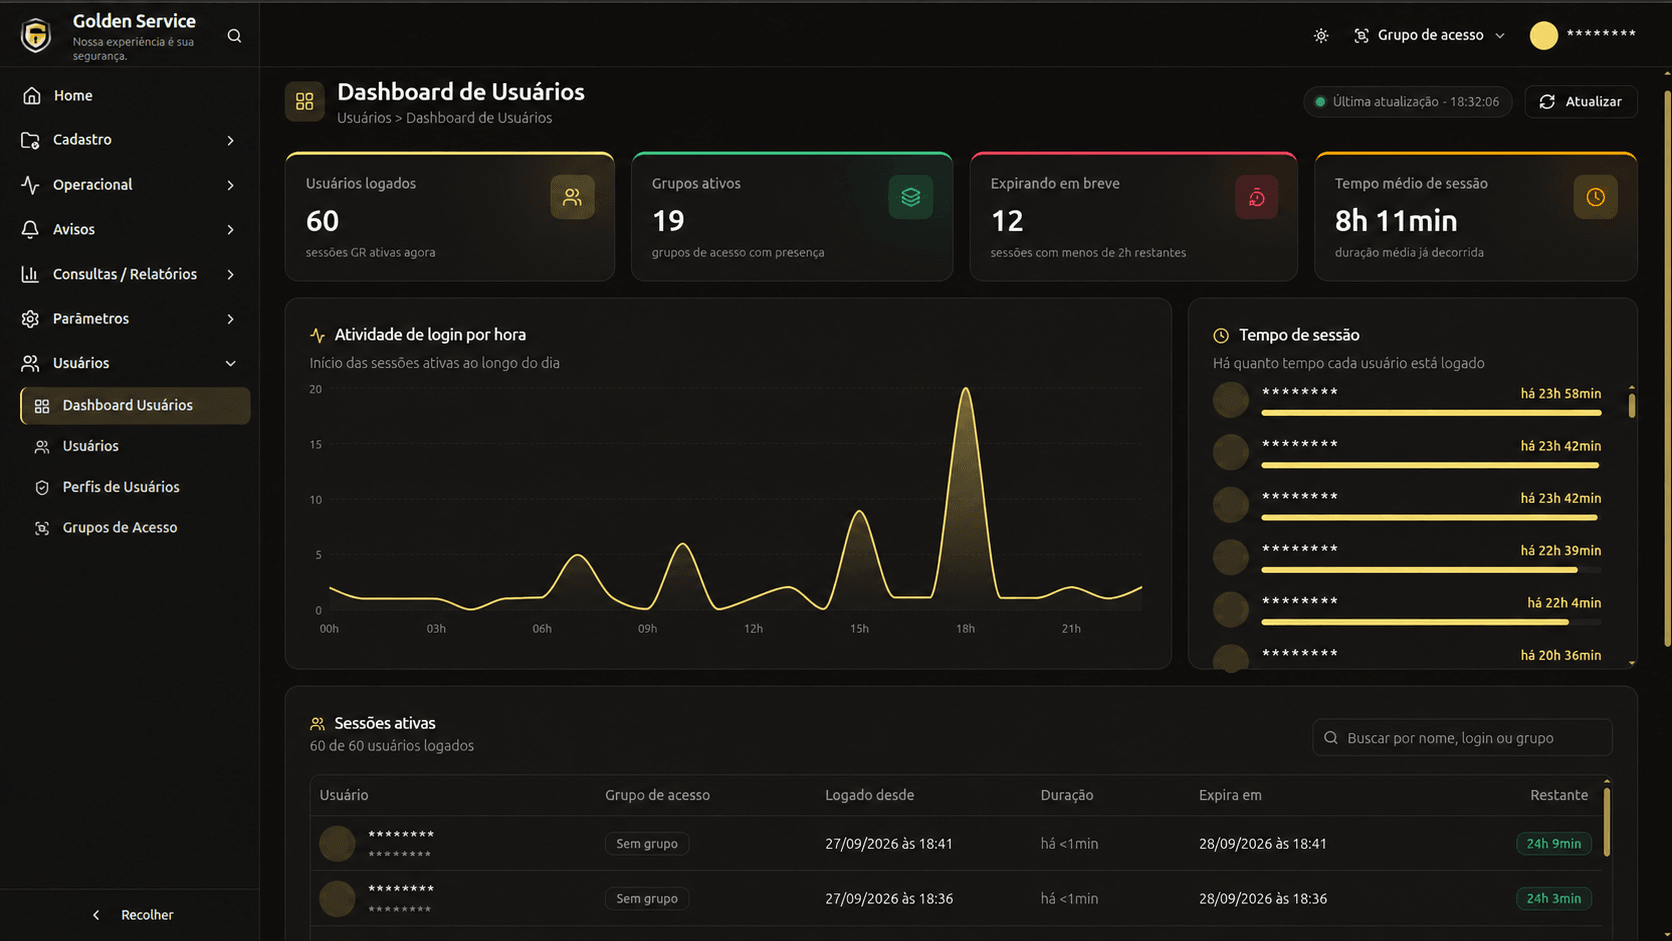Click Recolher to collapse the sidebar
1672x941 pixels.
pyautogui.click(x=132, y=915)
